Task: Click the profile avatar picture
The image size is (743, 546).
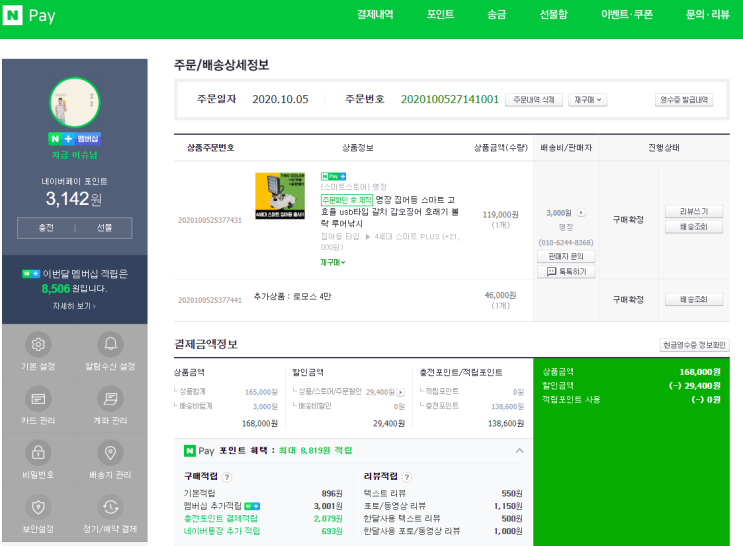Action: point(75,103)
